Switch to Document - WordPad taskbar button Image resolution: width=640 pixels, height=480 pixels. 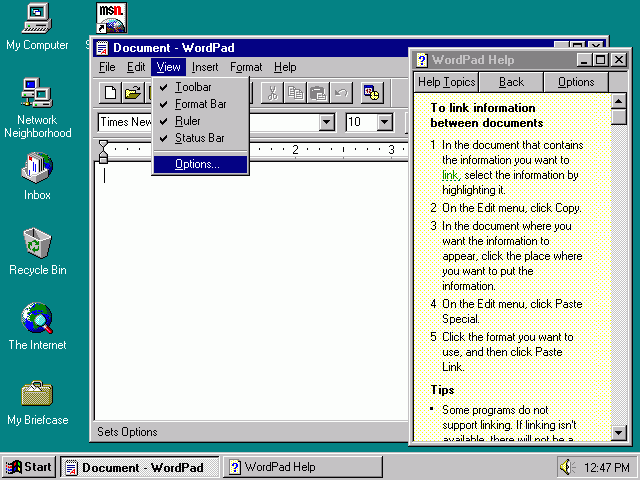click(140, 467)
